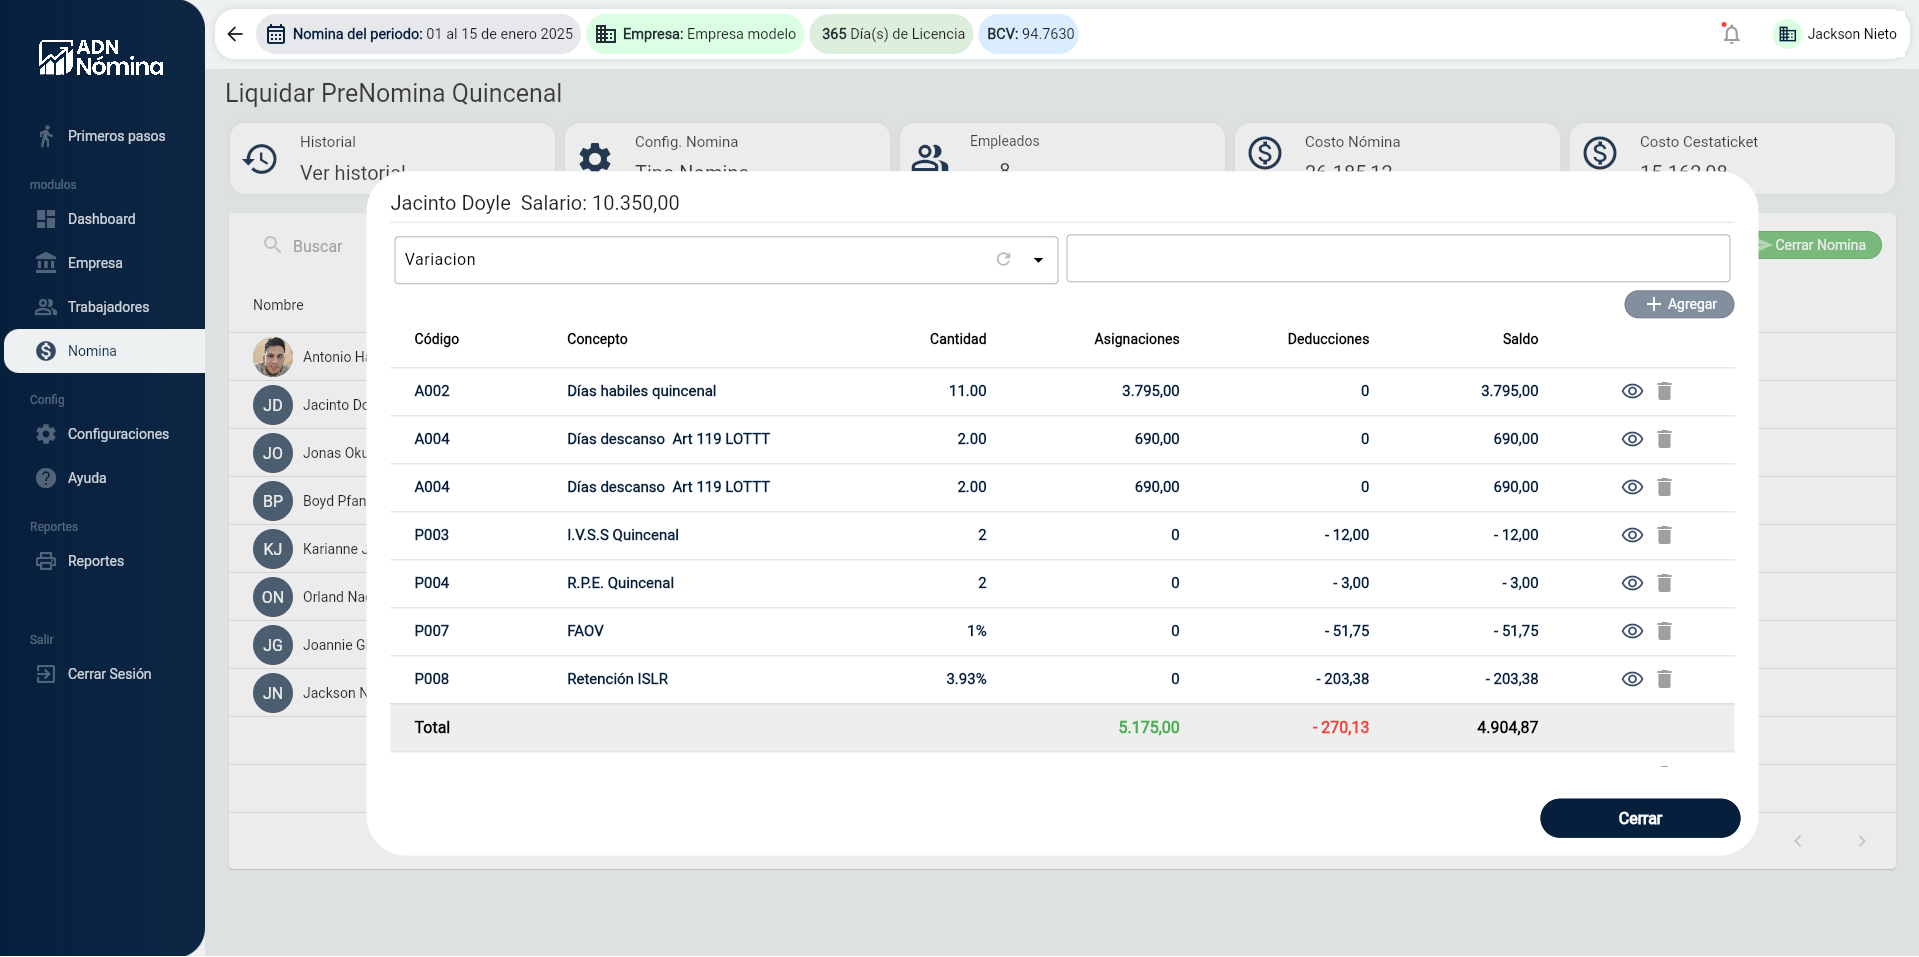Delete the A002 Días habiles quincenal row
The height and width of the screenshot is (957, 1919).
pyautogui.click(x=1664, y=391)
